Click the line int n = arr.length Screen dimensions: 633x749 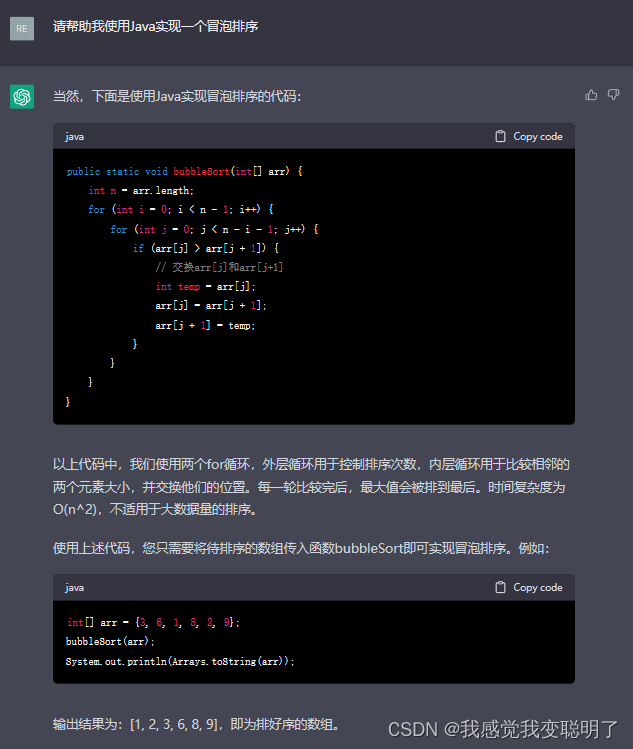tap(141, 191)
